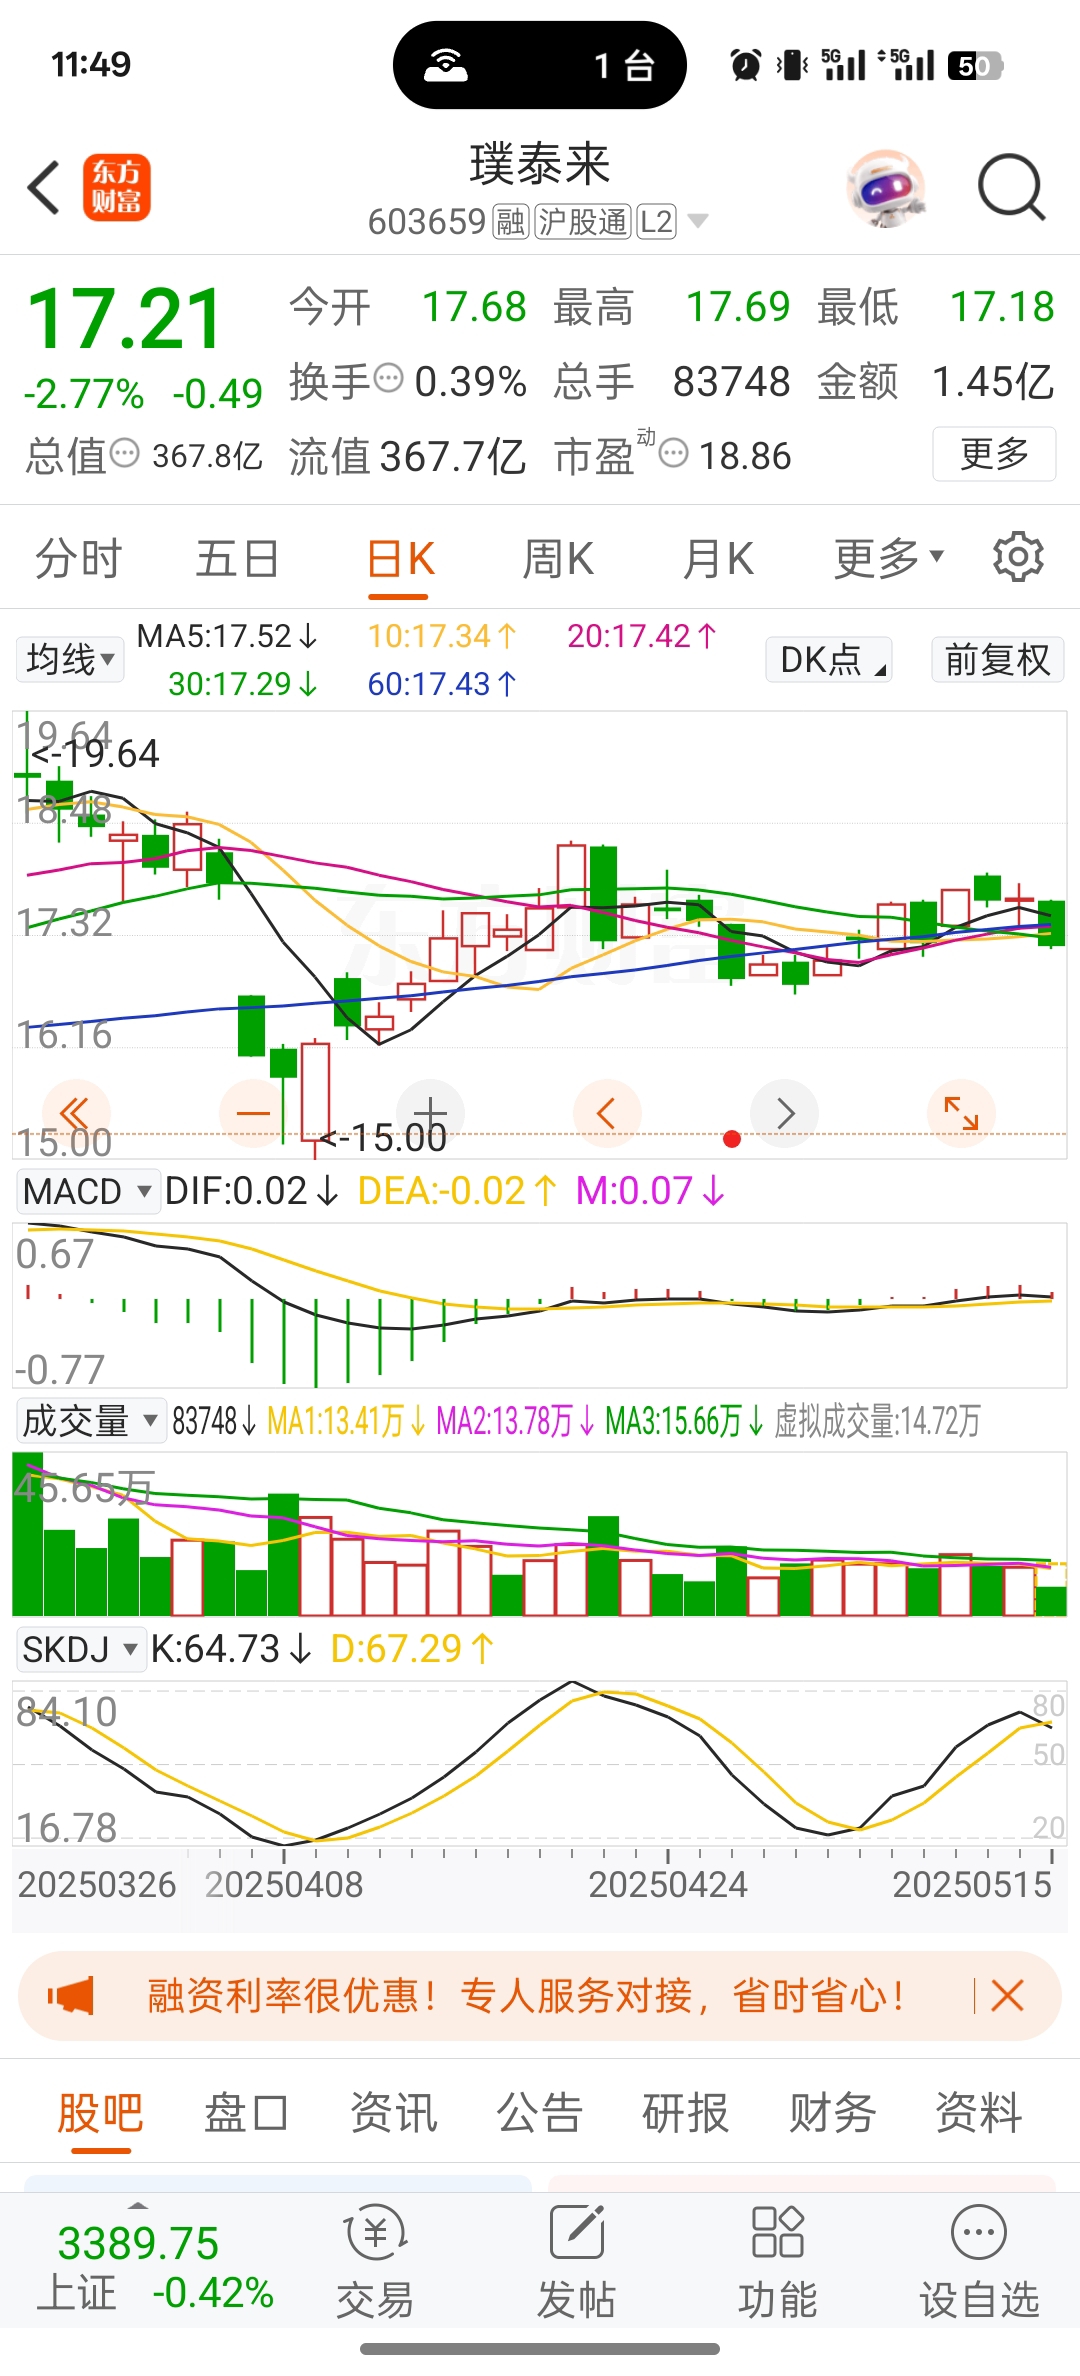Tap the 融资利率很优惠 promo text
1080x2376 pixels.
coord(524,1996)
